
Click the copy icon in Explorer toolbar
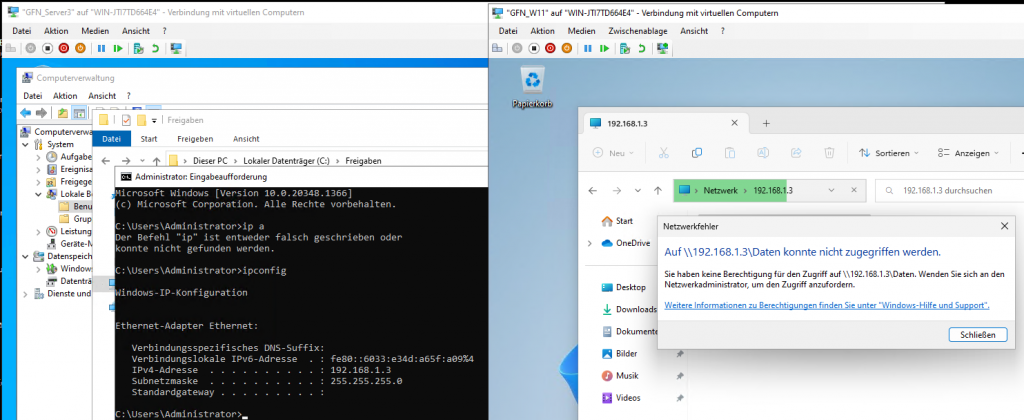pyautogui.click(x=695, y=153)
